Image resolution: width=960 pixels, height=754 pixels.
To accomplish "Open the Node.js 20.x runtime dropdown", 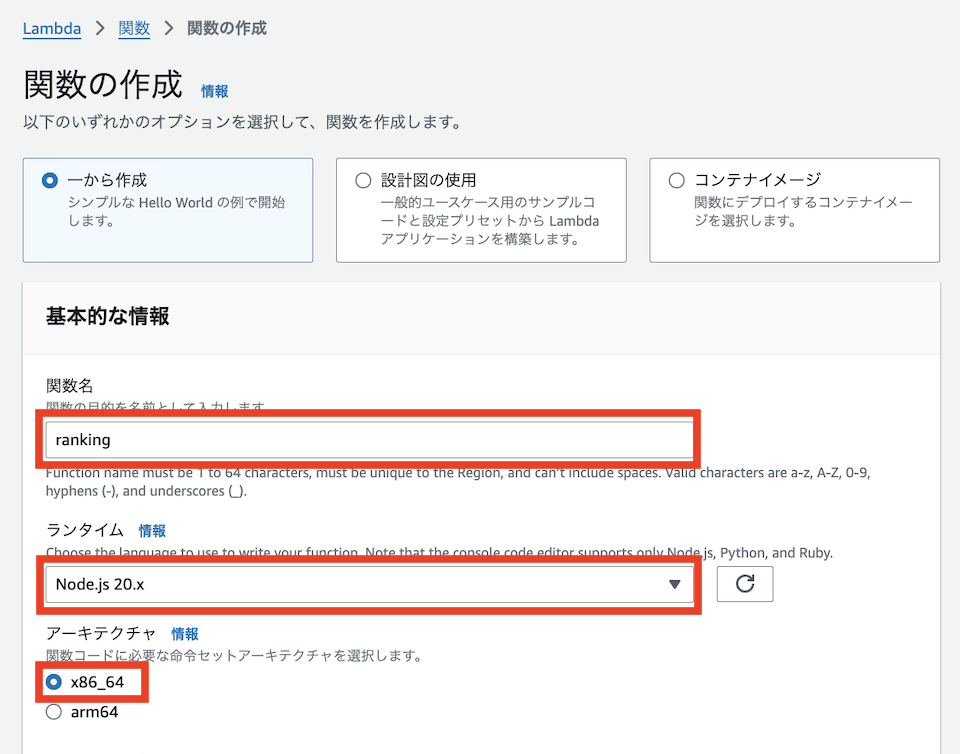I will tap(366, 585).
